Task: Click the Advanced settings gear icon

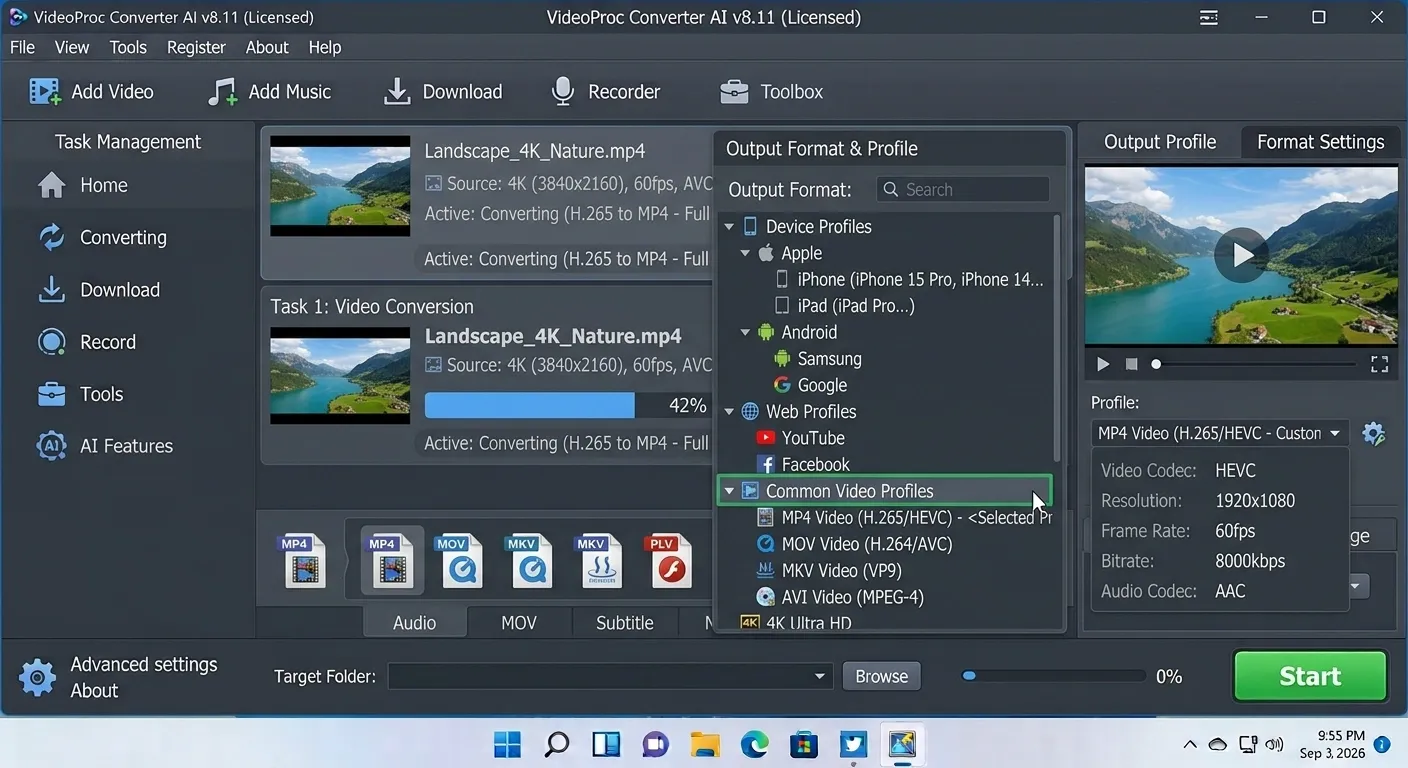Action: 38,677
